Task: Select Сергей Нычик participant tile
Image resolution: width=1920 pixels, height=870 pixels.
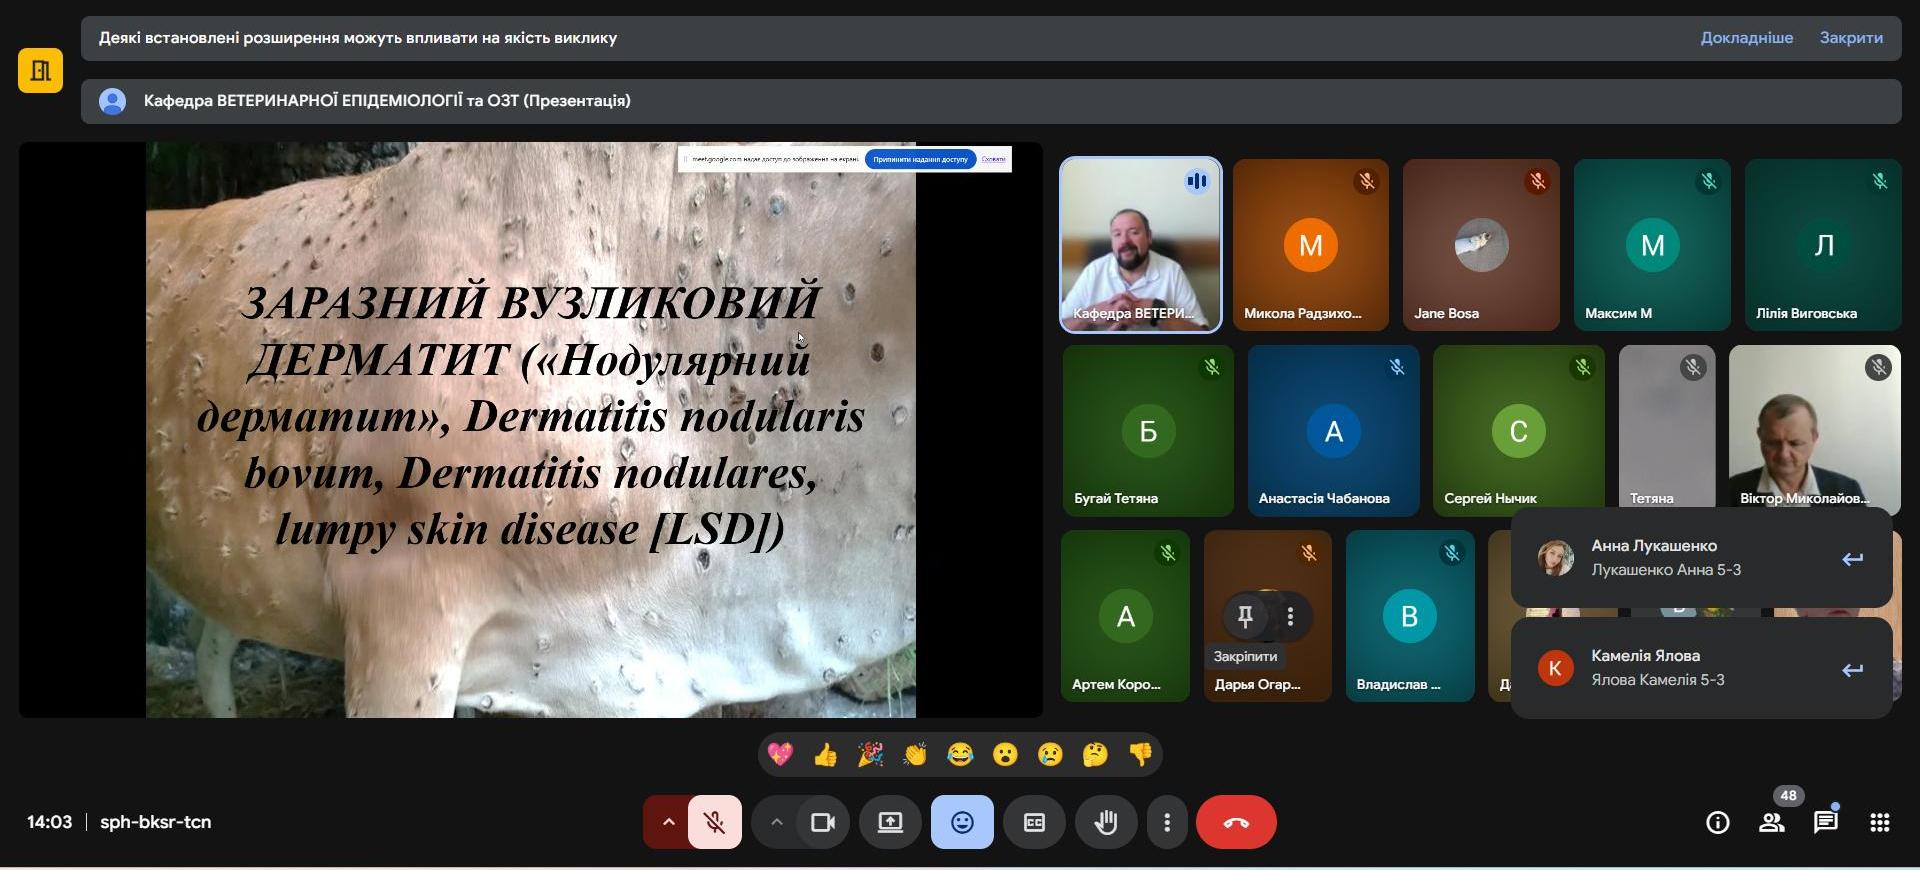Action: (1518, 431)
